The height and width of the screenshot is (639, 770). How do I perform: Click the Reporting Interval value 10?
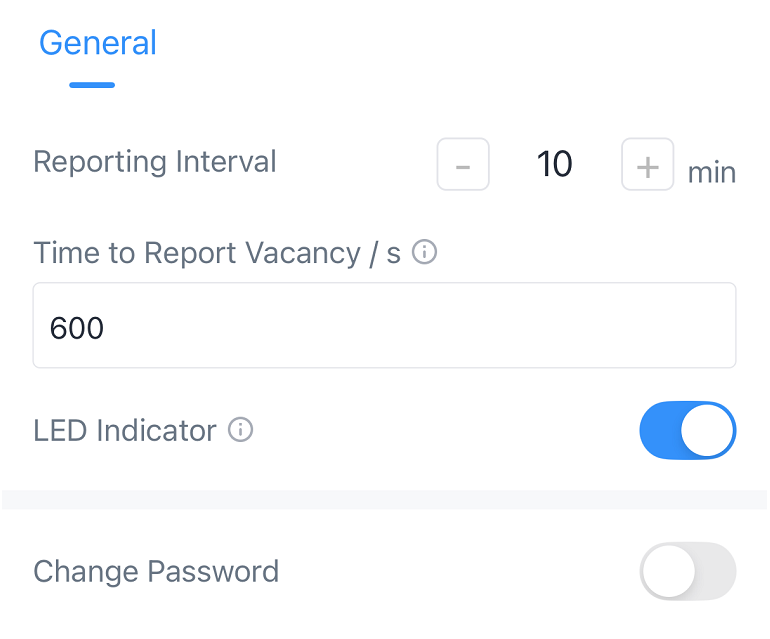[554, 165]
